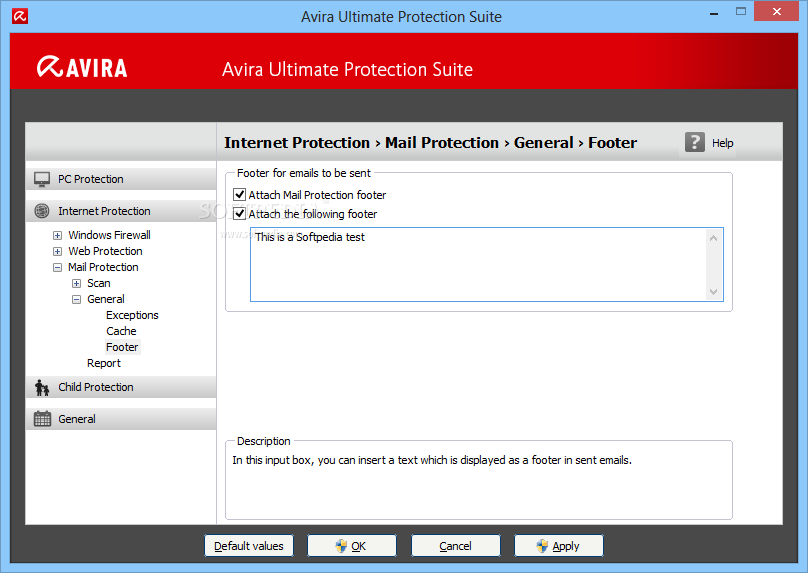
Task: Click the Apply button
Action: coord(559,546)
